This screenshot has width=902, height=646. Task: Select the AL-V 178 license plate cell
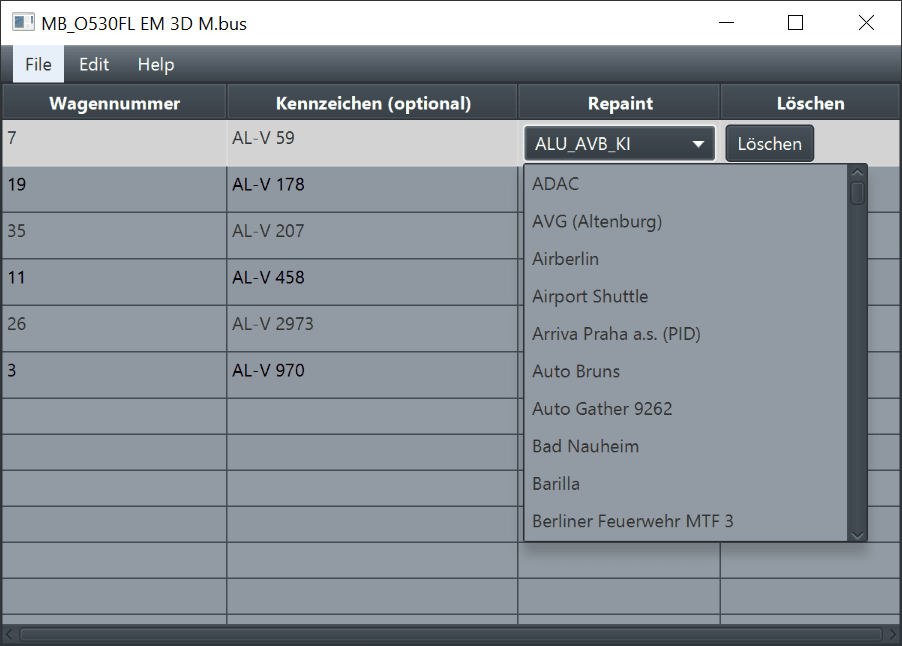pyautogui.click(x=371, y=185)
